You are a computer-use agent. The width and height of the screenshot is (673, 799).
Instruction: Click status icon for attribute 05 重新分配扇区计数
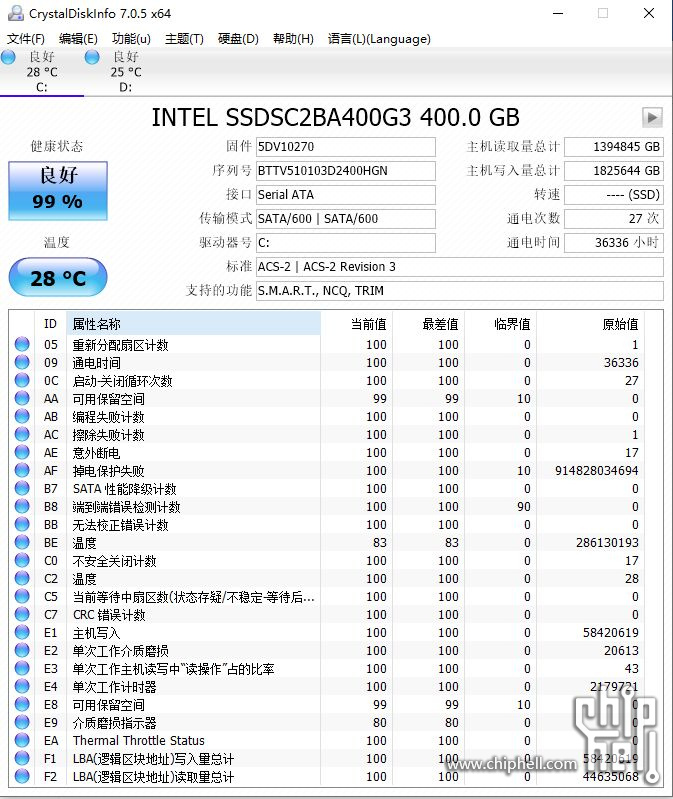click(22, 344)
